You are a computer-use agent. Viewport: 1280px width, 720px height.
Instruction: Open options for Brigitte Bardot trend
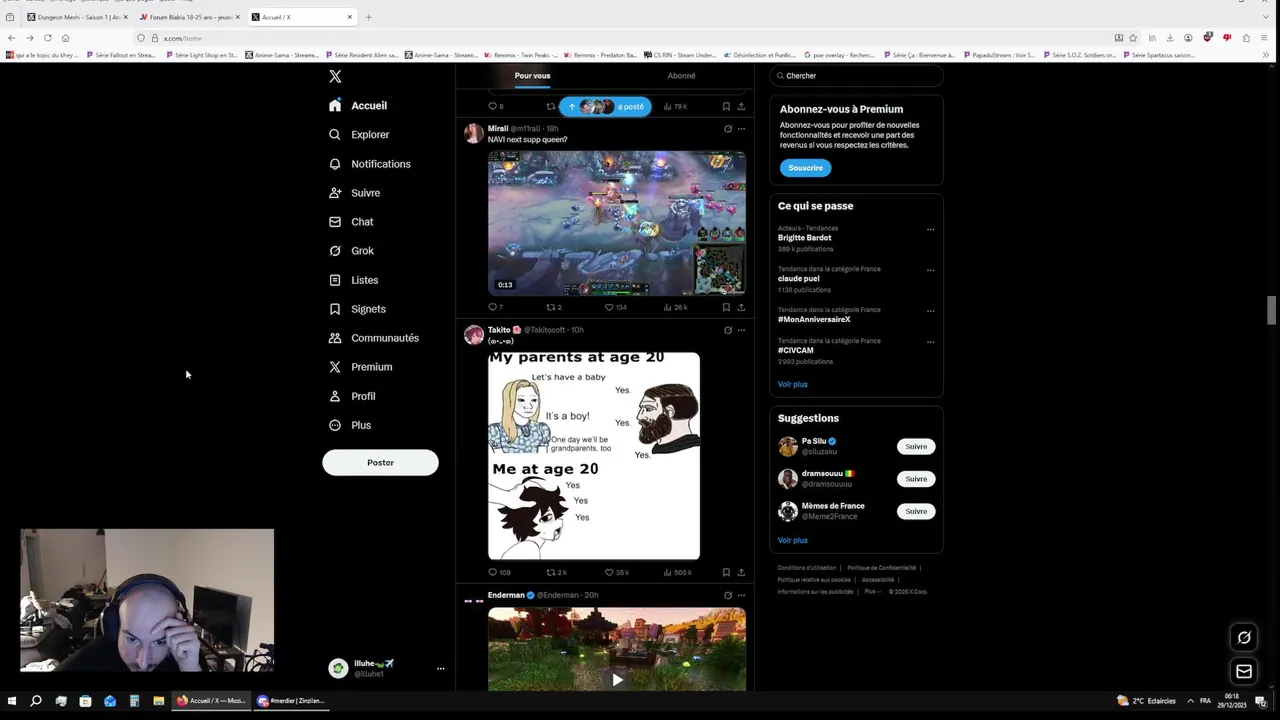pos(930,229)
